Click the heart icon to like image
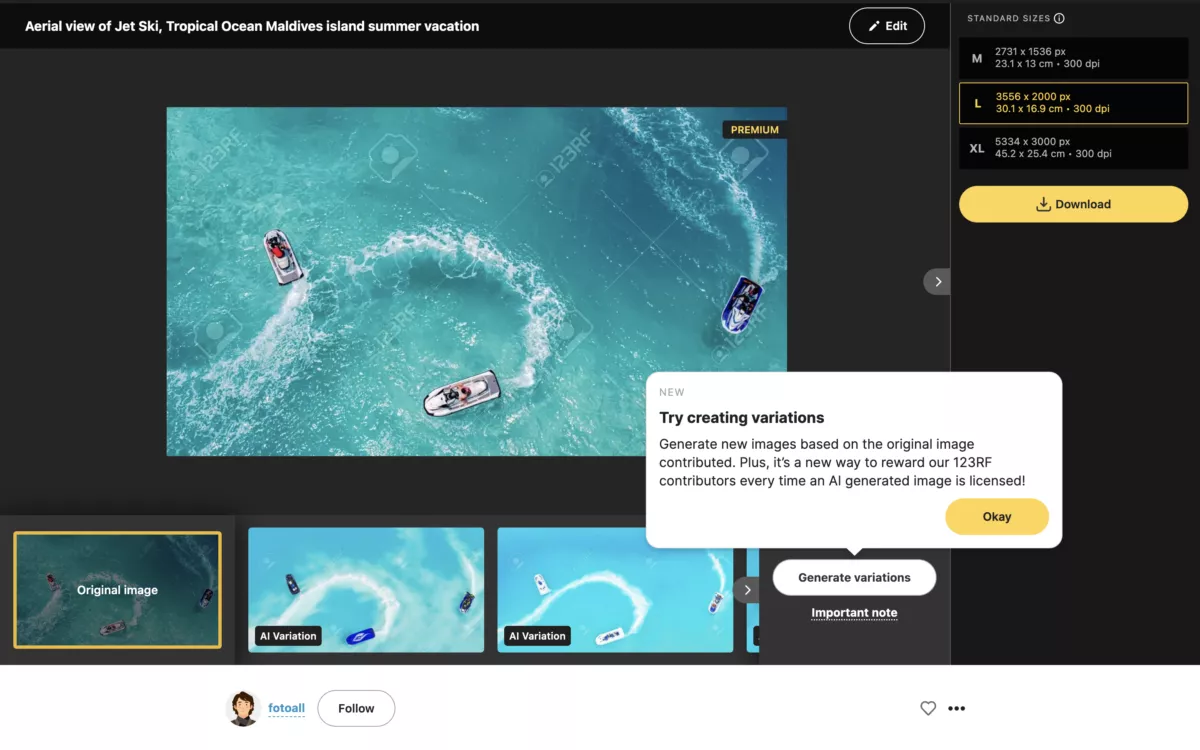 coord(928,708)
